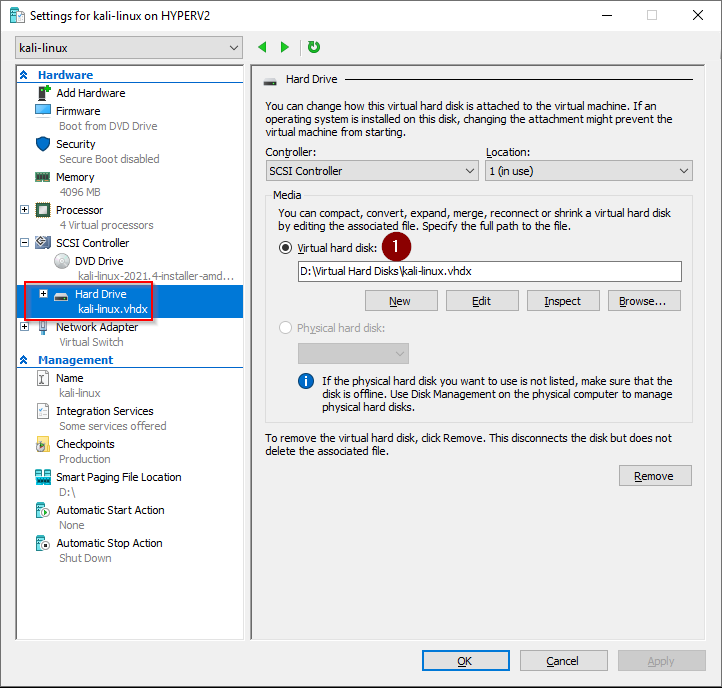The height and width of the screenshot is (688, 722).
Task: Click the virtual hard disk path field
Action: pyautogui.click(x=488, y=272)
